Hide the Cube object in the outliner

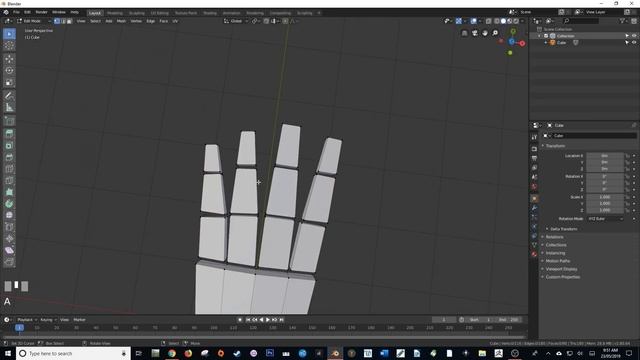[x=634, y=42]
